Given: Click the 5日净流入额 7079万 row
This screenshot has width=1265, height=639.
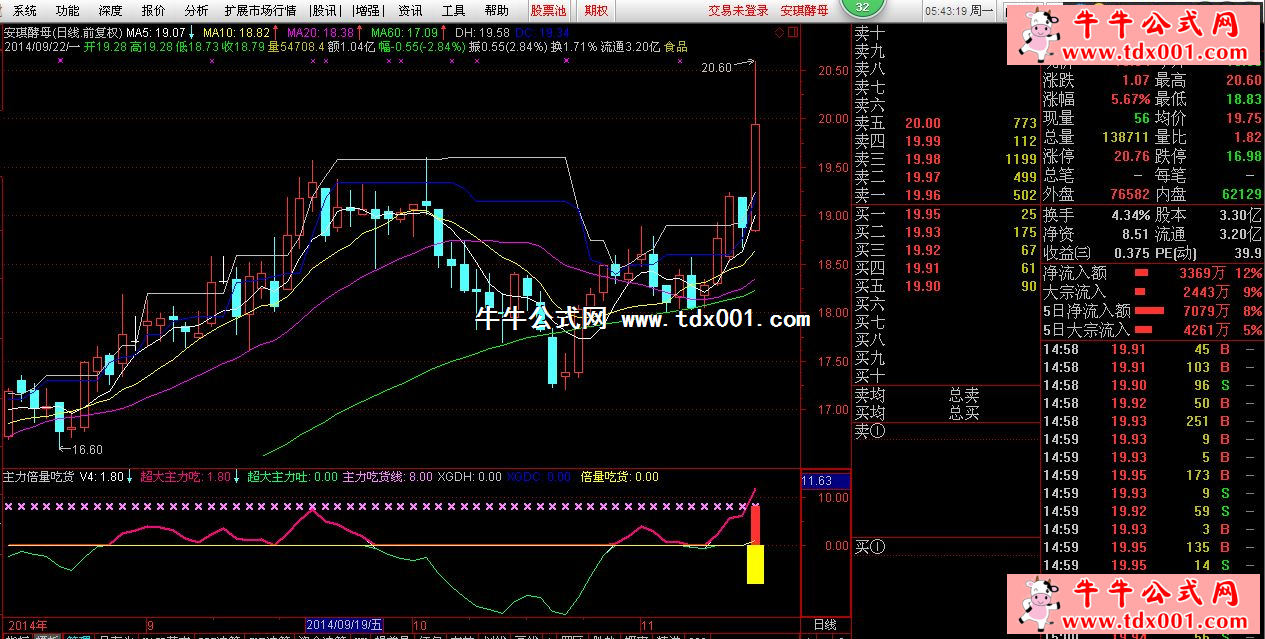Looking at the screenshot, I should (x=1152, y=310).
